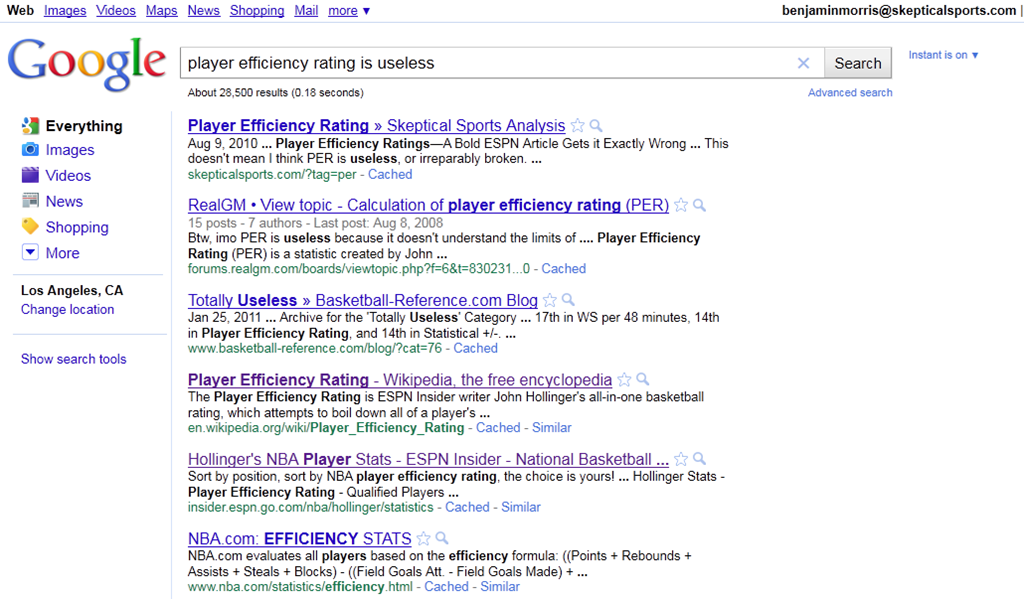Star the Hollinger's NBA Player Stats result

(x=680, y=459)
